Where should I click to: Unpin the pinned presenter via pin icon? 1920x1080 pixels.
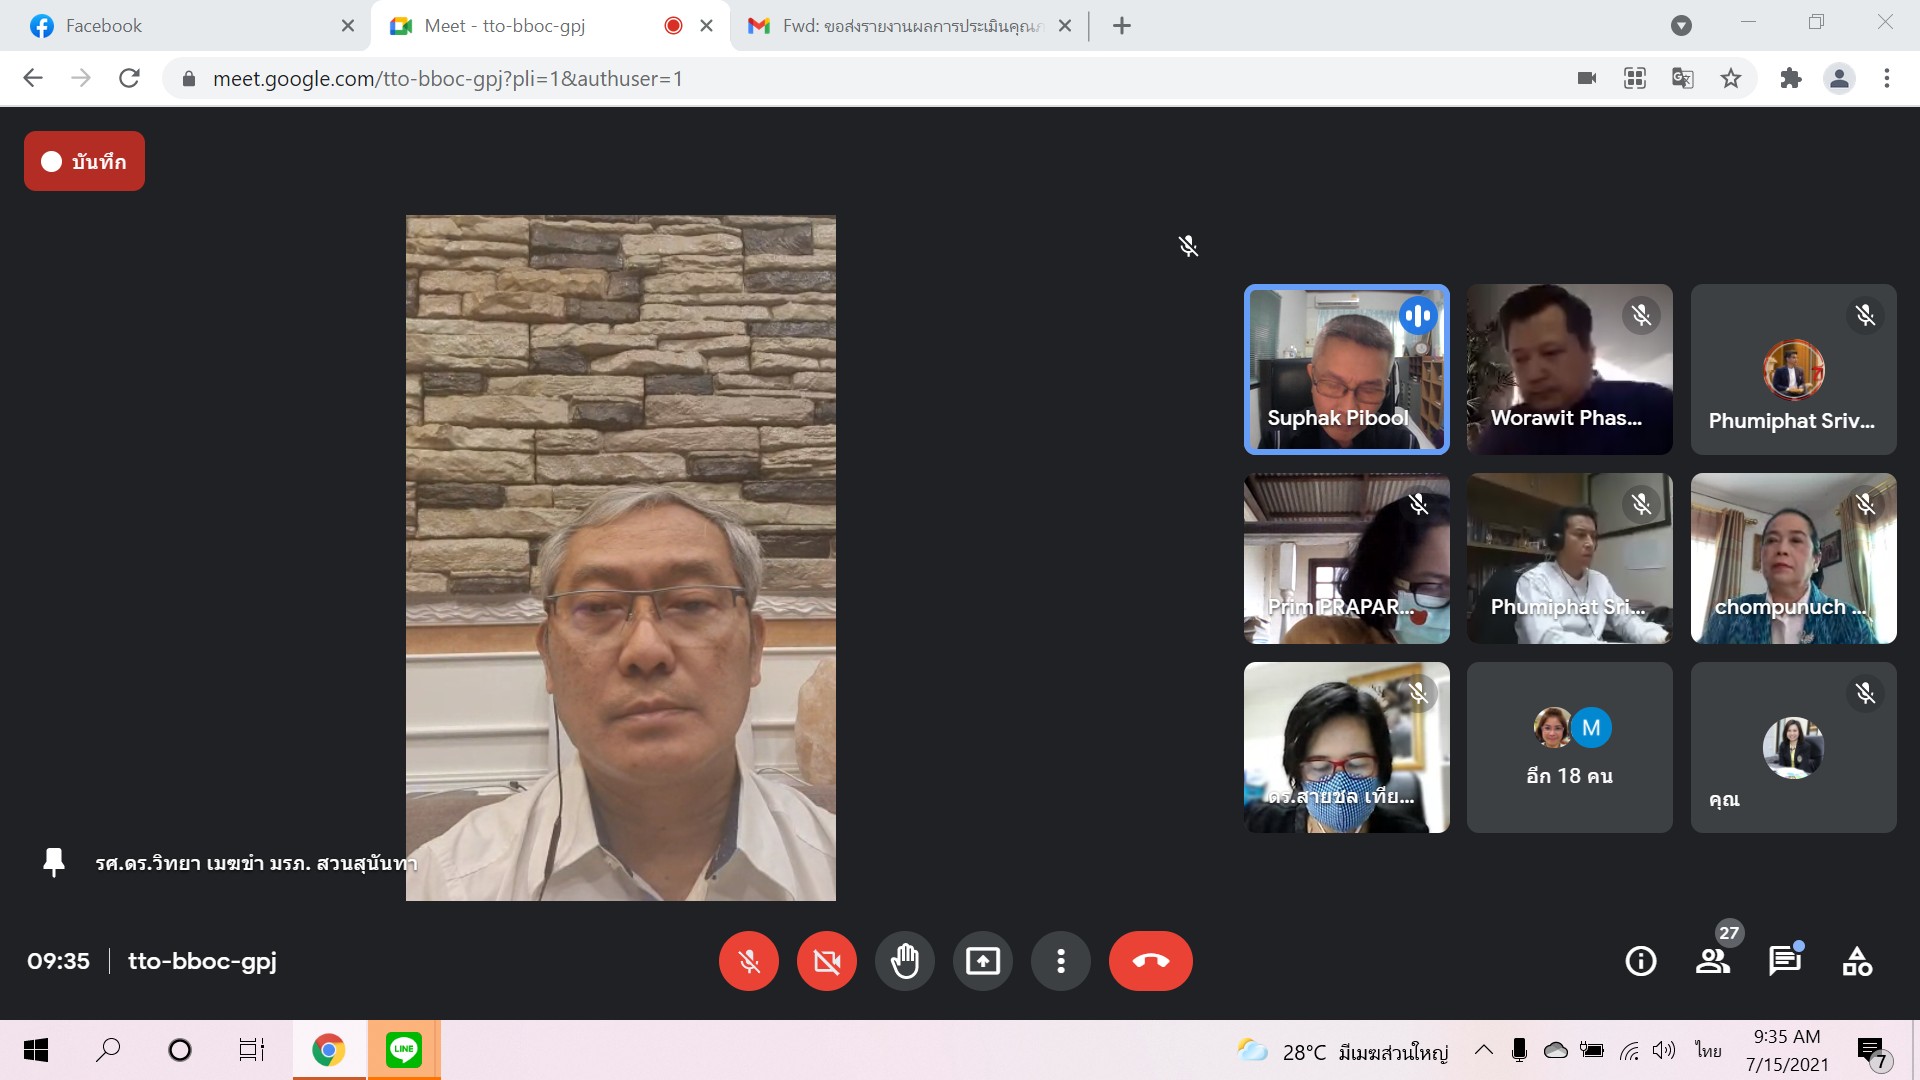(54, 862)
